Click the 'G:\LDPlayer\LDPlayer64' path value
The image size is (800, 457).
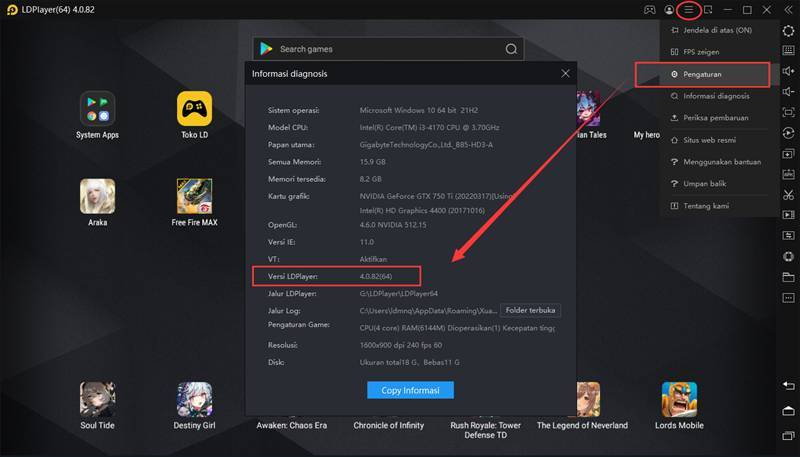tap(398, 294)
